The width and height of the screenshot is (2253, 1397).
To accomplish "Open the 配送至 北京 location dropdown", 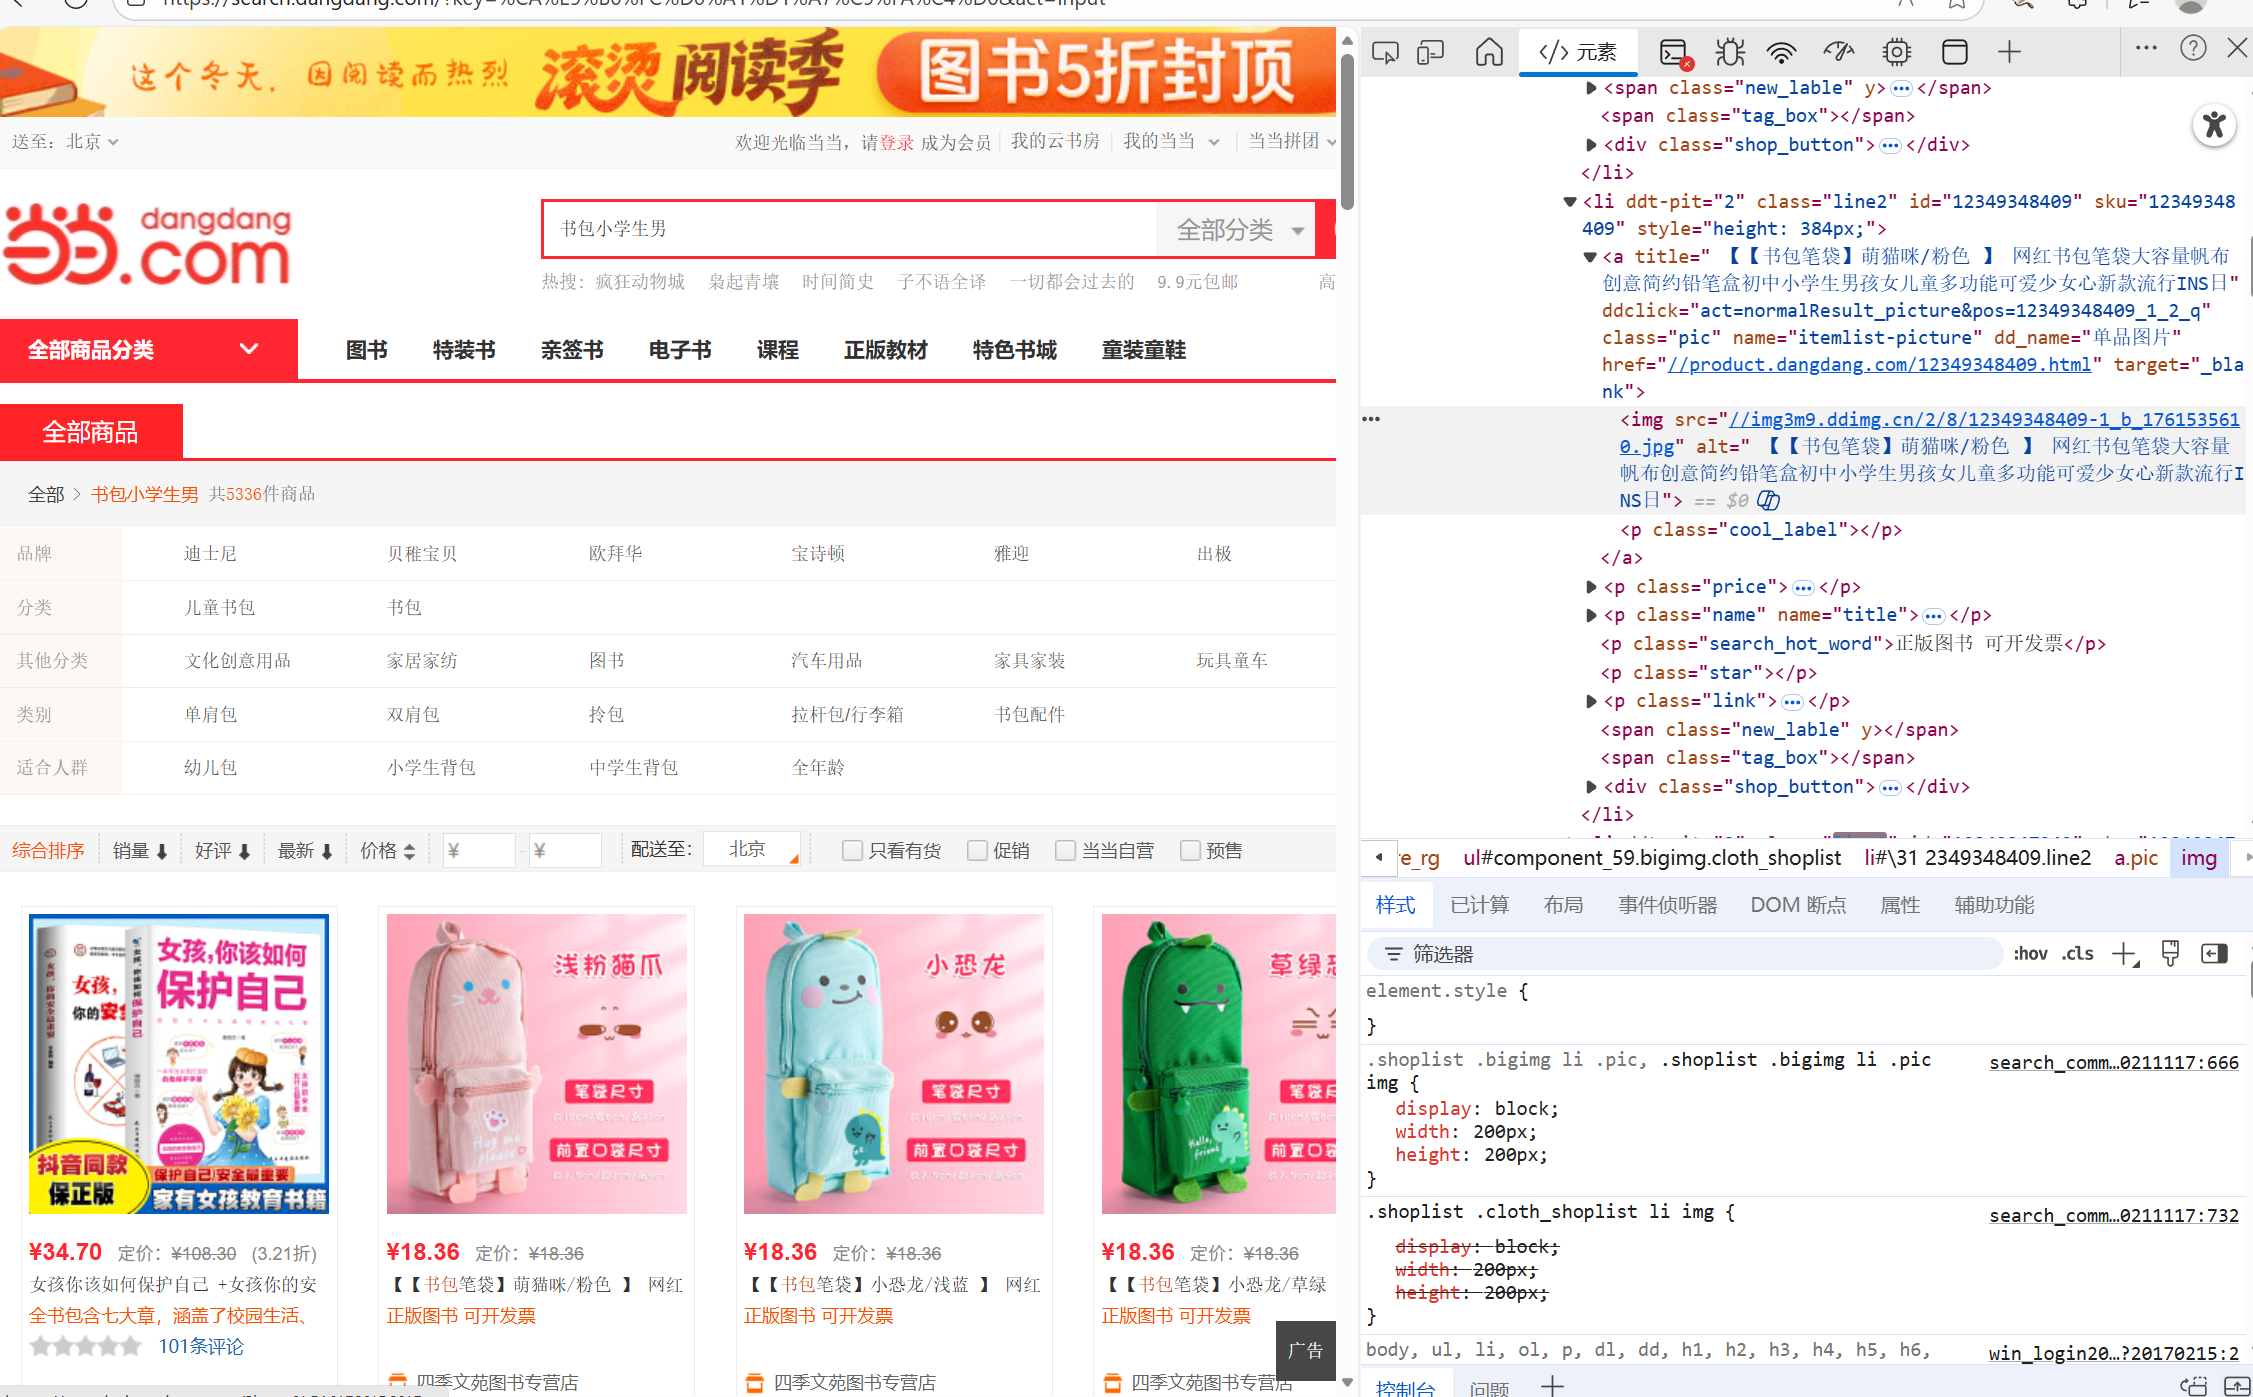I will click(751, 848).
